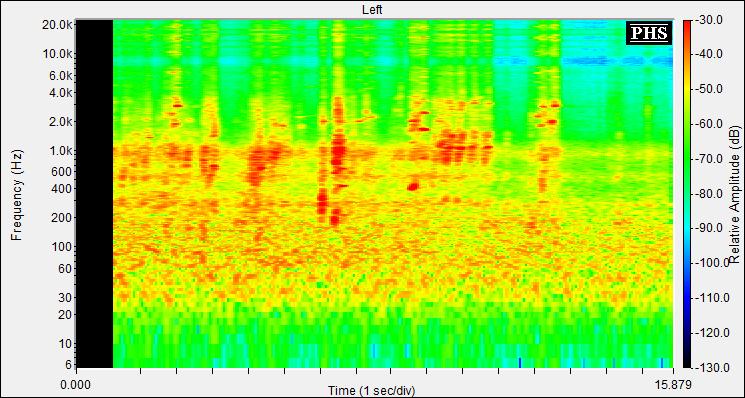
Task: Select the 1.0k frequency tick label
Action: click(62, 151)
